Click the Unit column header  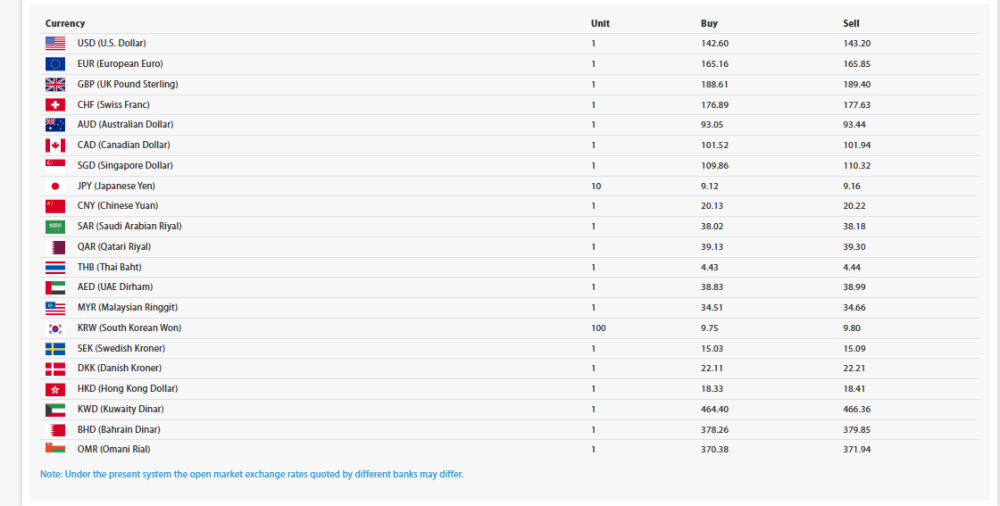pyautogui.click(x=600, y=23)
